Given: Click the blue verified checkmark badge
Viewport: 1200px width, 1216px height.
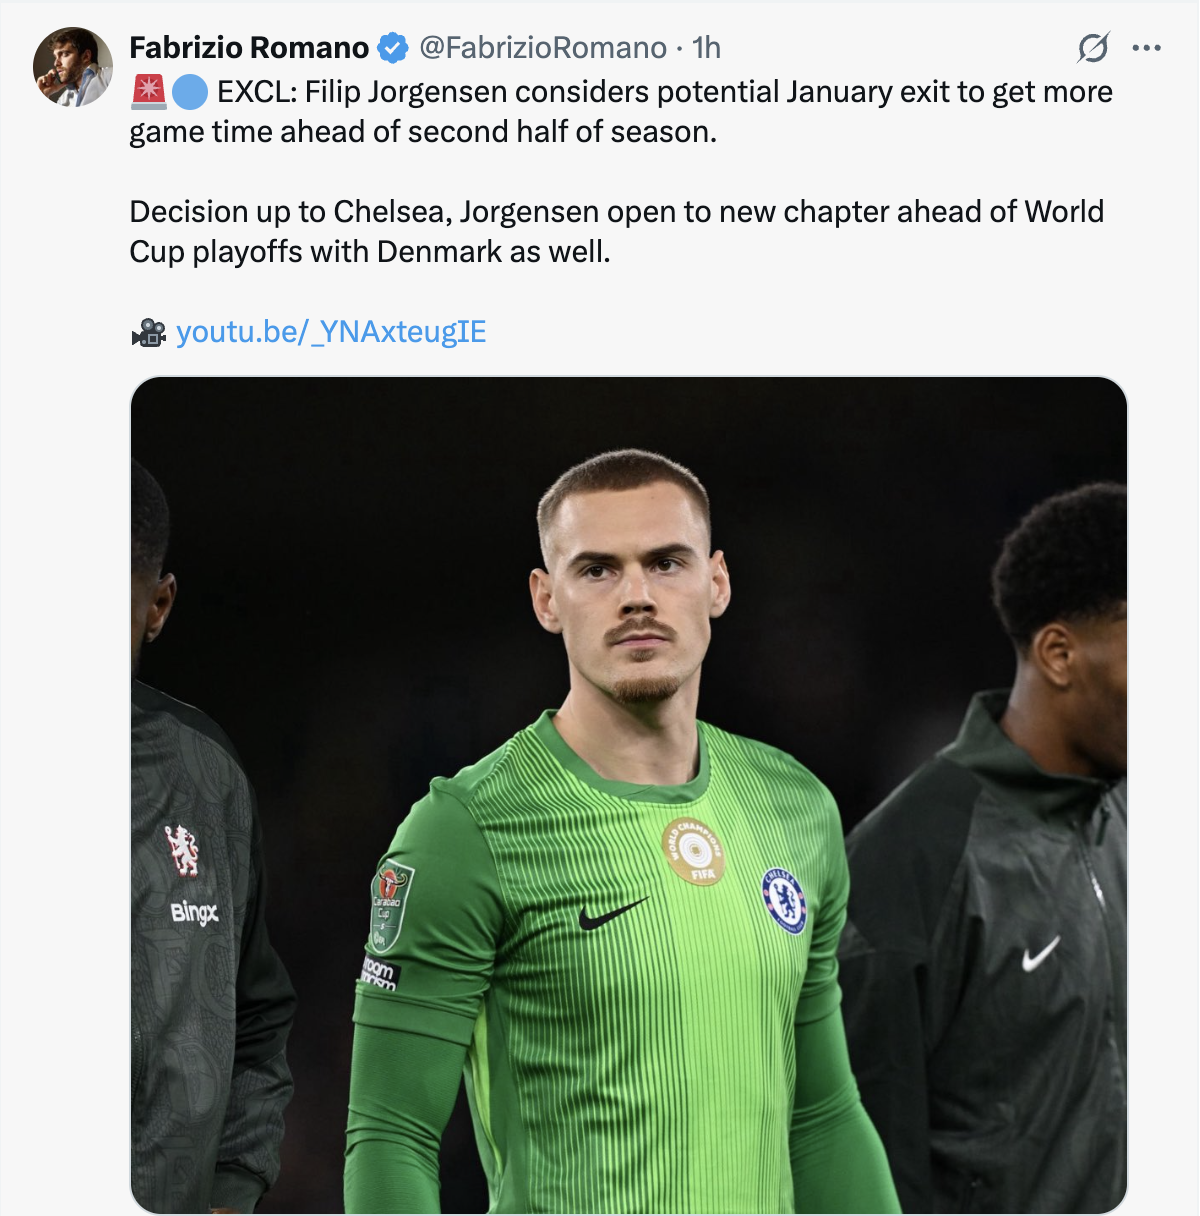Looking at the screenshot, I should click(393, 48).
